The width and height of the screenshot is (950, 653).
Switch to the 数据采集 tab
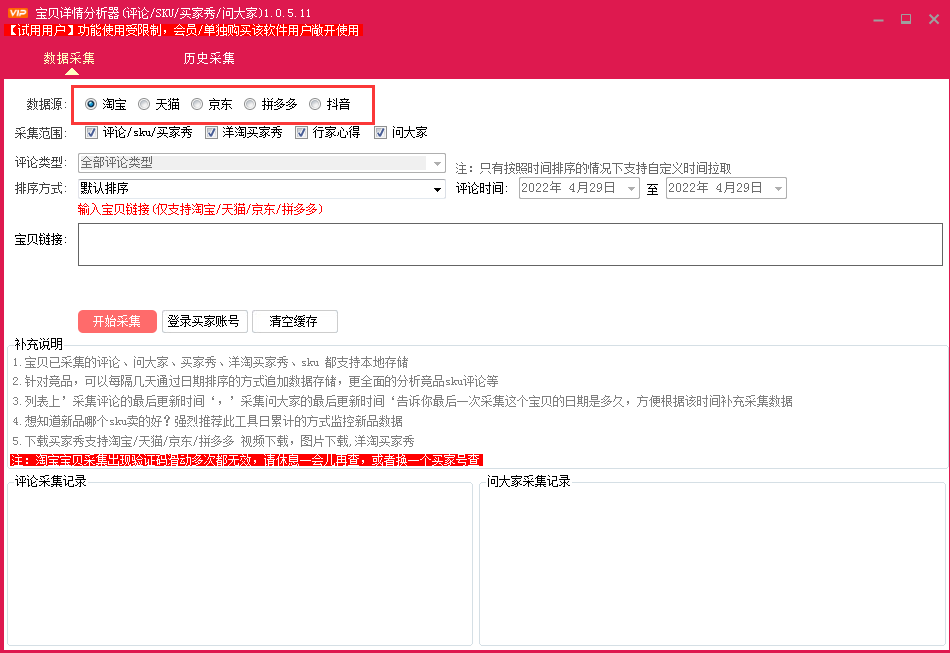click(69, 58)
